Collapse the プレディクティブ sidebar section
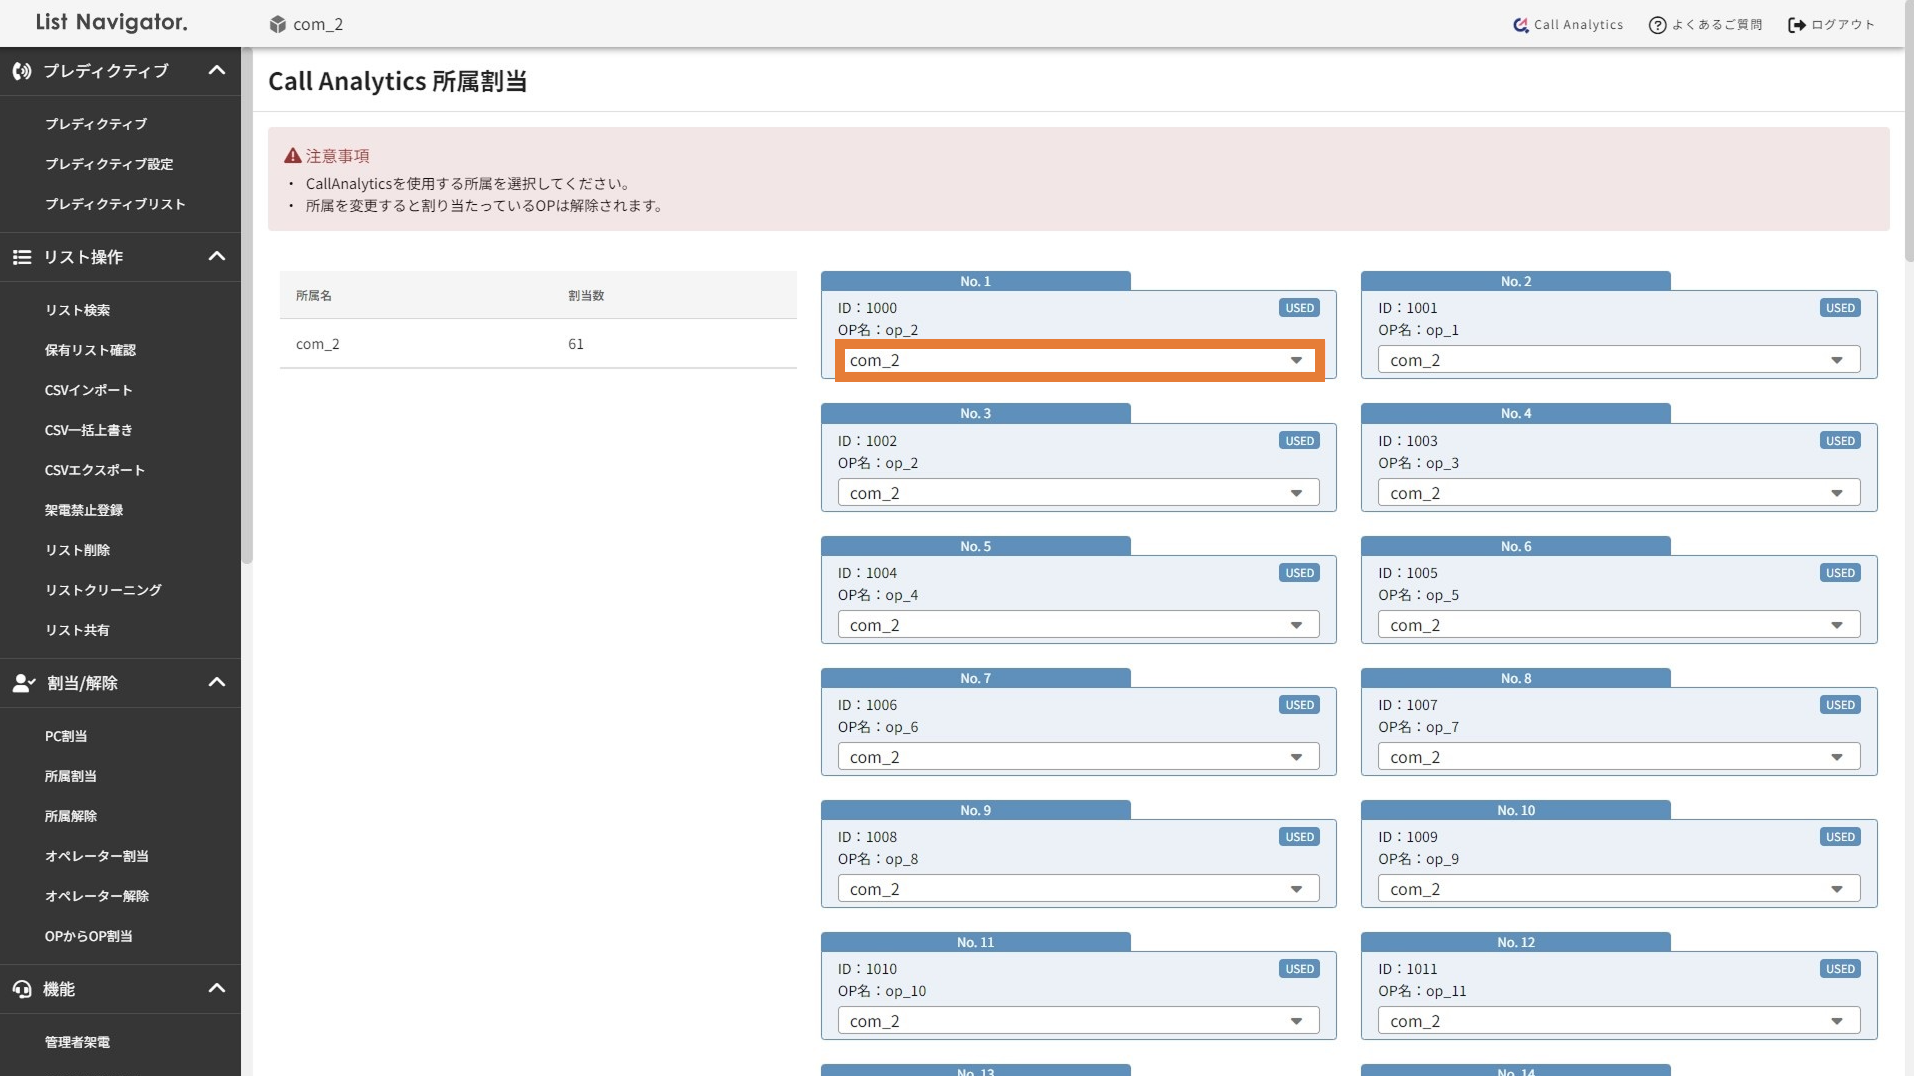 coord(216,71)
